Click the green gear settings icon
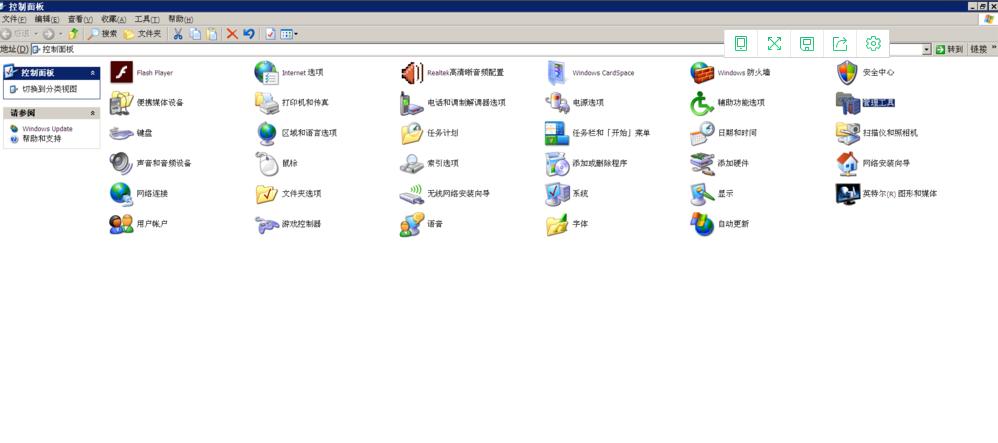The width and height of the screenshot is (998, 443). pyautogui.click(x=873, y=43)
